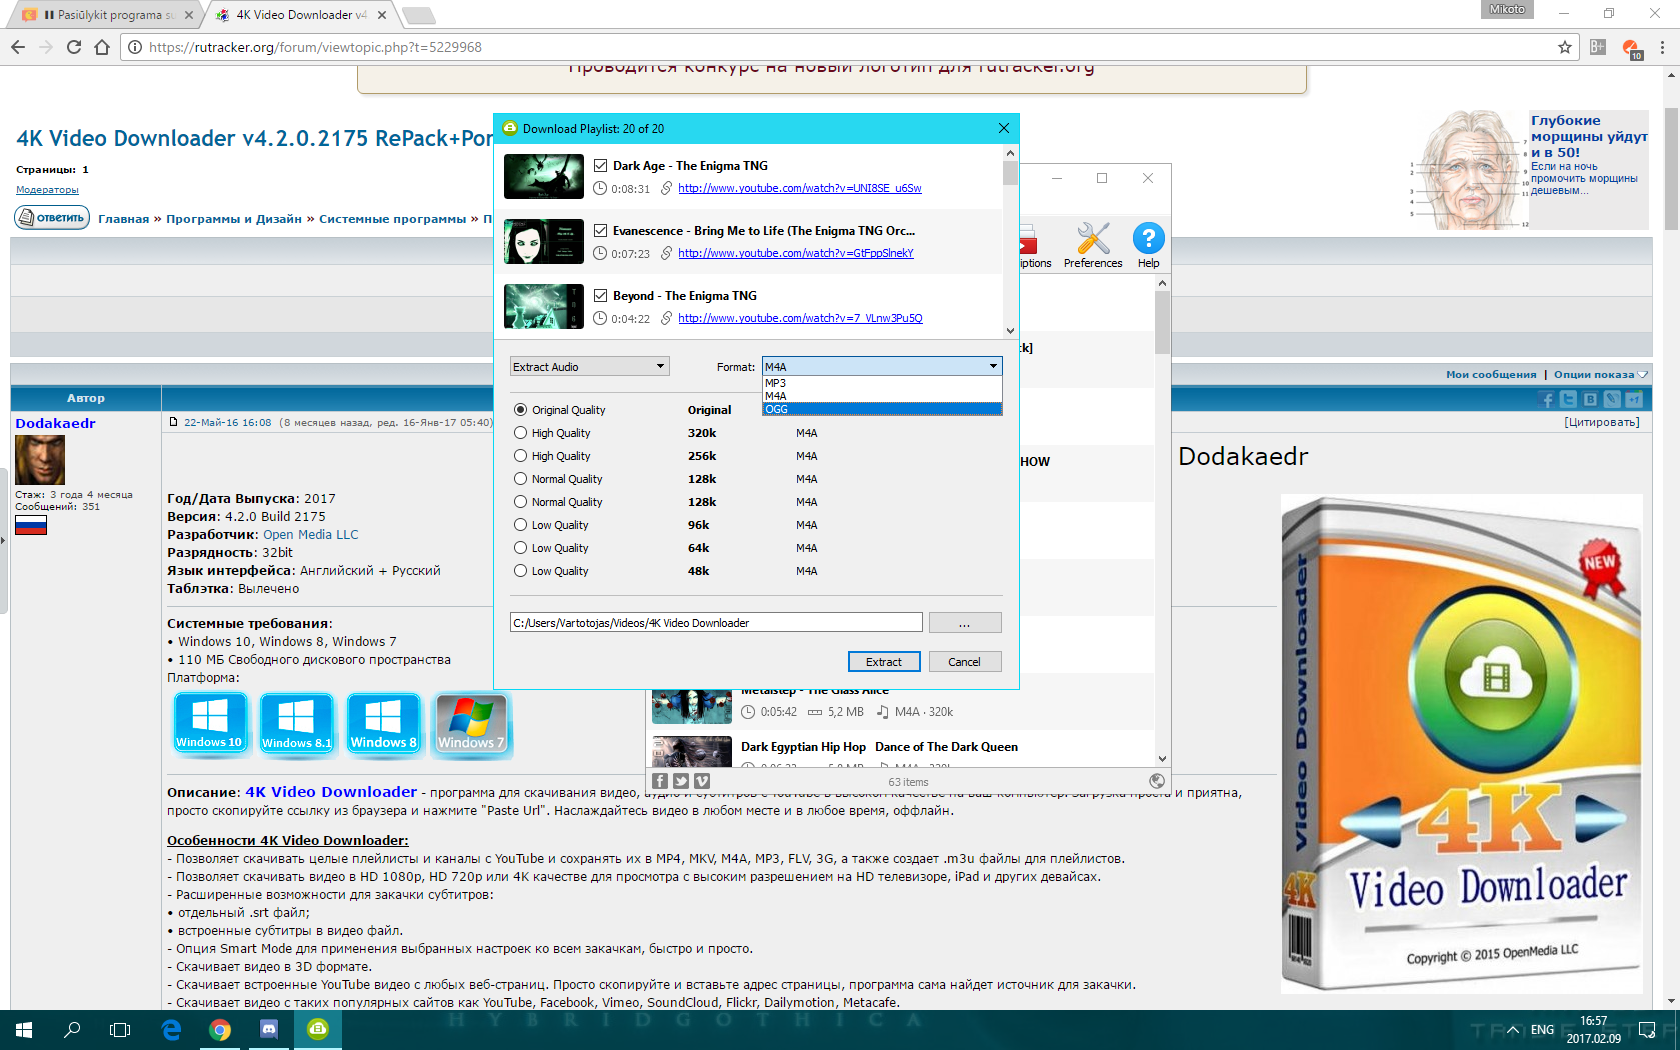Switch to Discord on taskbar
1680x1050 pixels.
tap(269, 1029)
